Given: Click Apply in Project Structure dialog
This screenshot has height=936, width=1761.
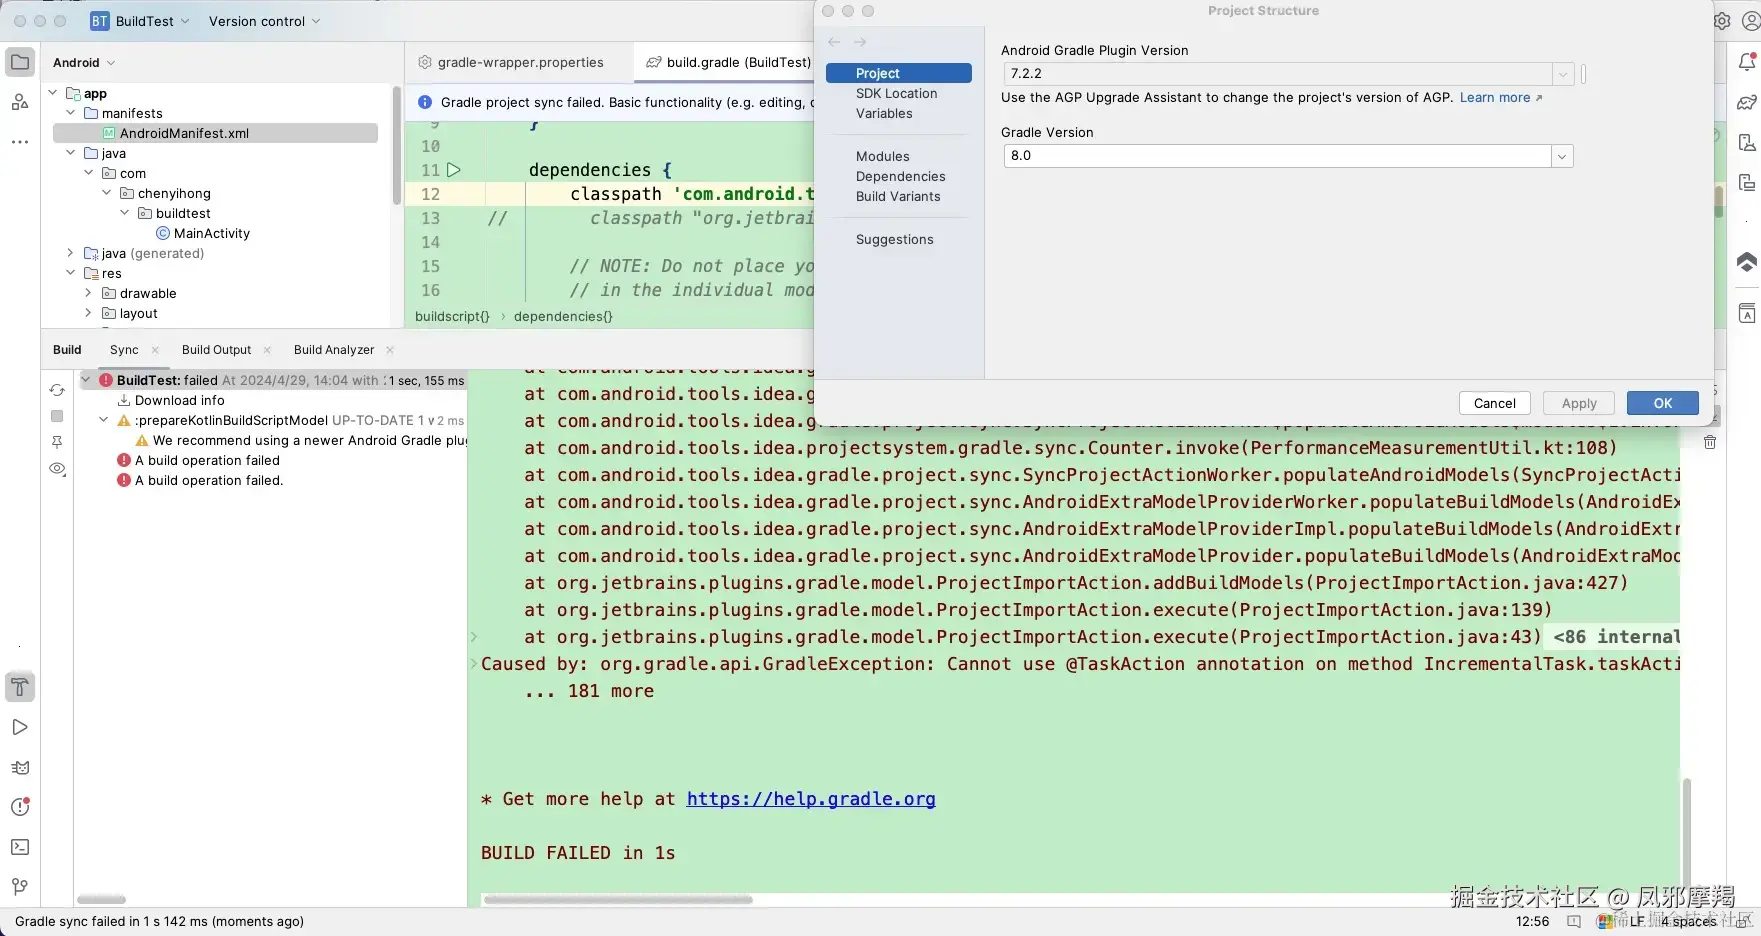Looking at the screenshot, I should point(1579,403).
